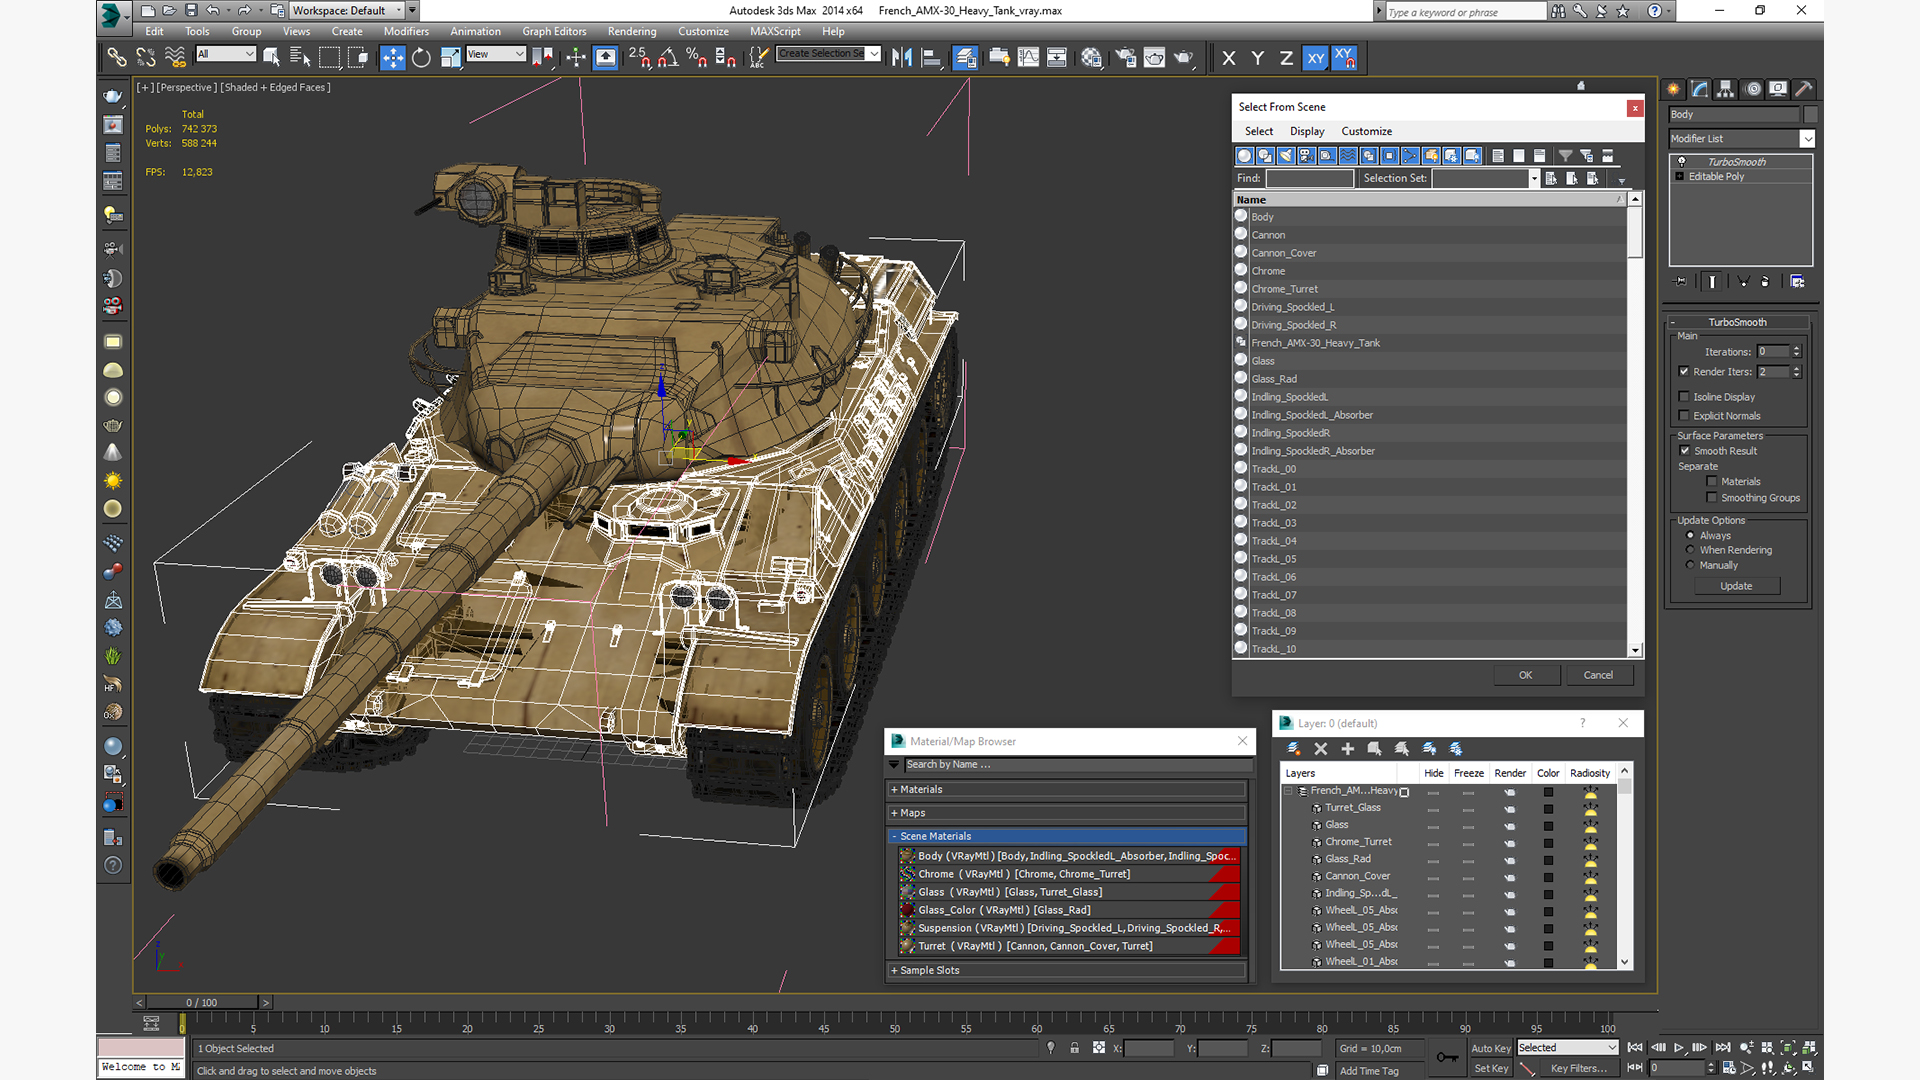Viewport: 1920px width, 1080px height.
Task: Toggle Display Cameras filter in Select From Scene
Action: pos(1307,156)
